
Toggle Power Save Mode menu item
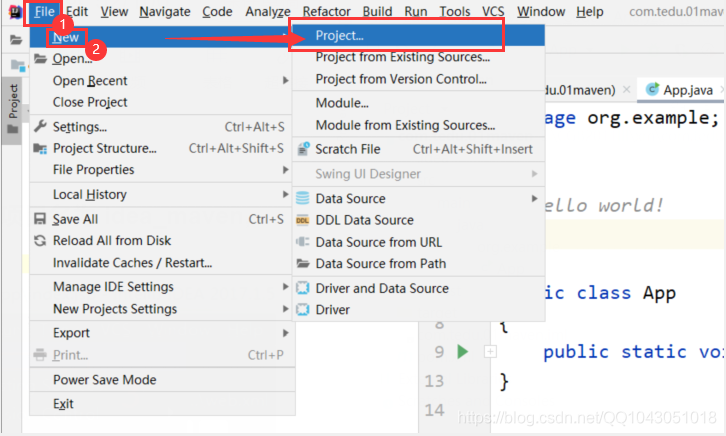tap(162, 380)
